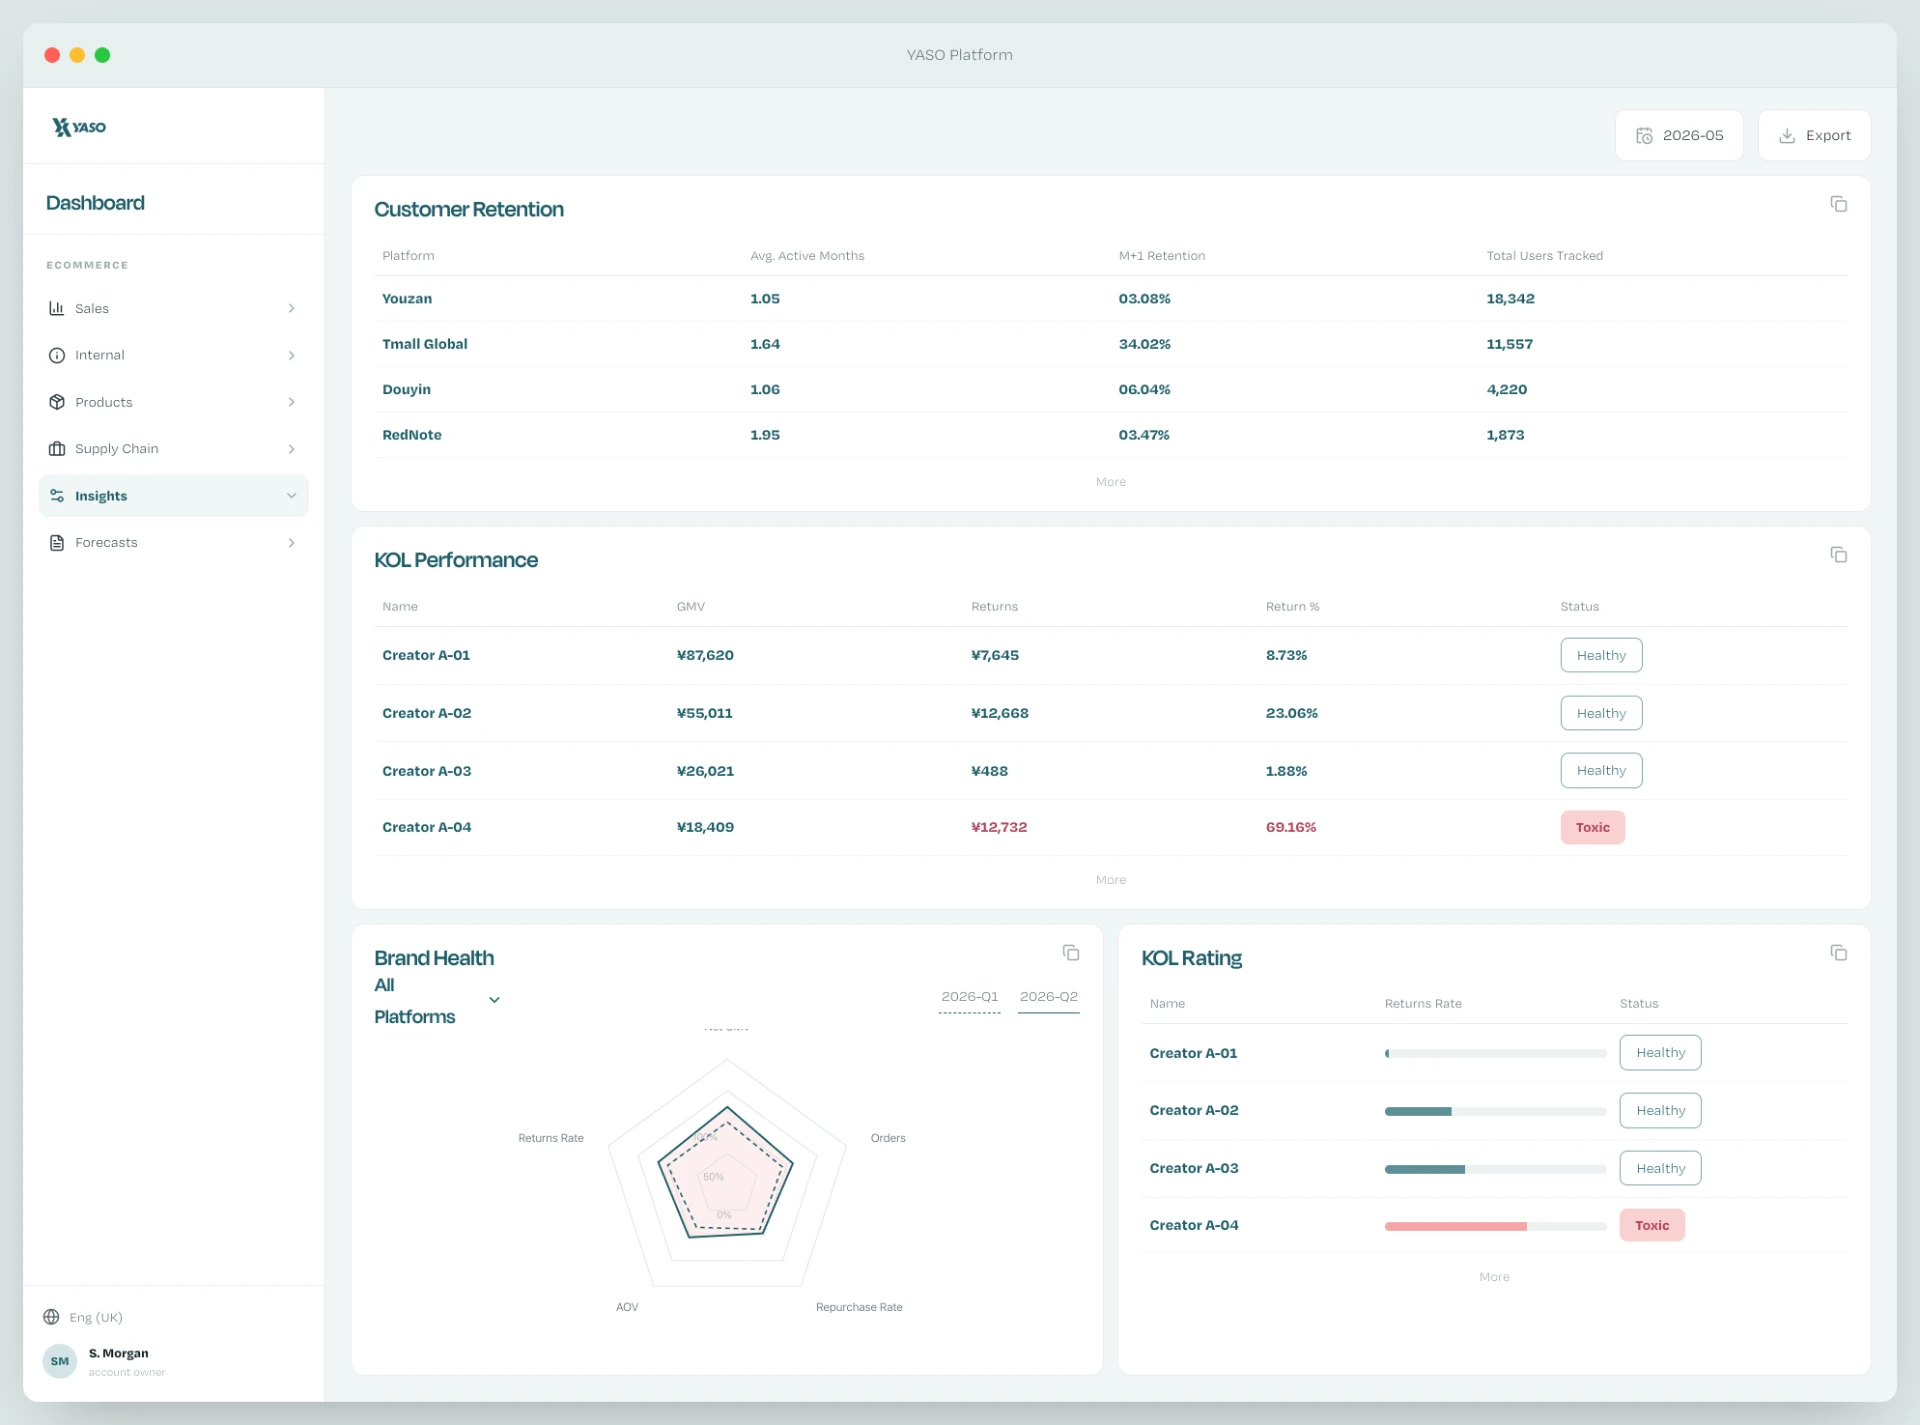Expand the Forecasts chevron
1920x1425 pixels.
pos(291,543)
